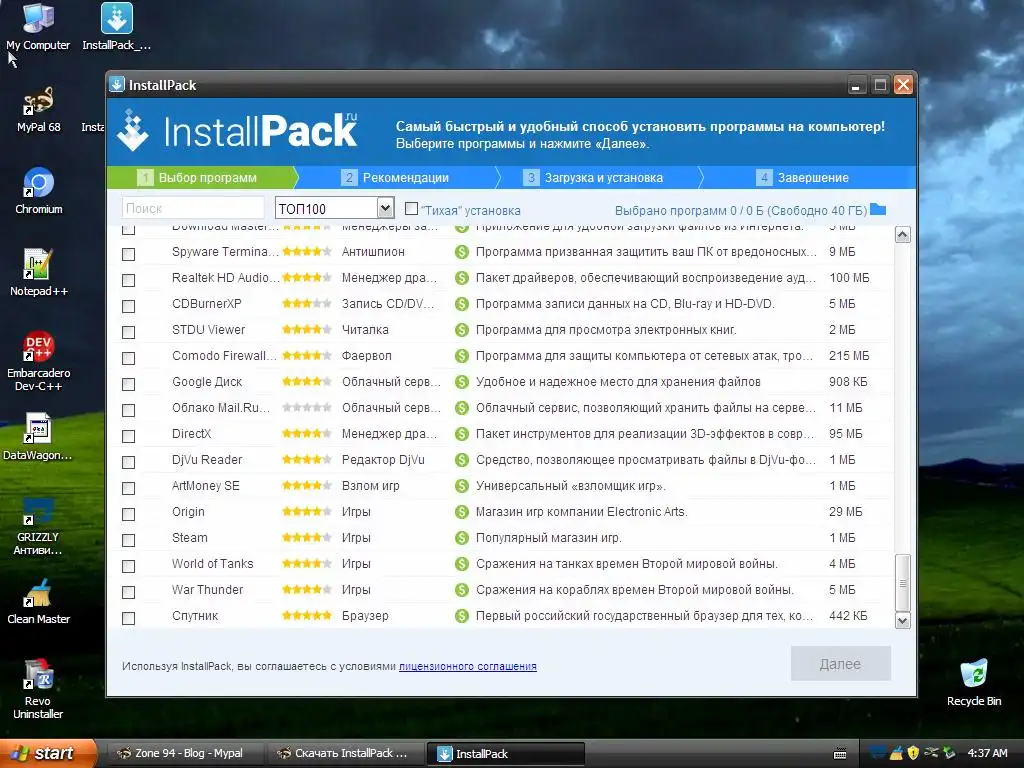Click the star rating of Спутник
Image resolution: width=1024 pixels, height=768 pixels.
coord(306,616)
